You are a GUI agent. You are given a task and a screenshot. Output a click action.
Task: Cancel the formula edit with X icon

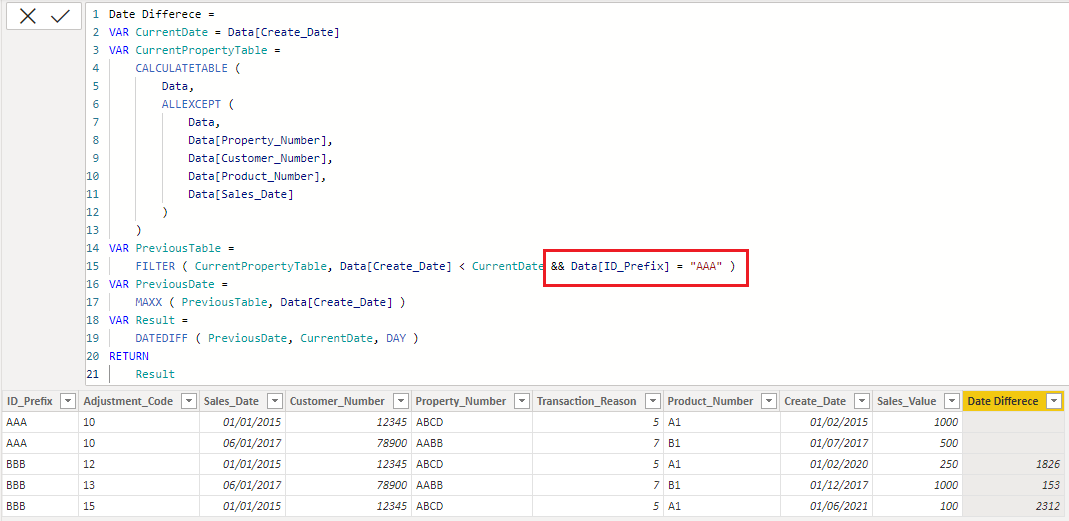tap(28, 16)
